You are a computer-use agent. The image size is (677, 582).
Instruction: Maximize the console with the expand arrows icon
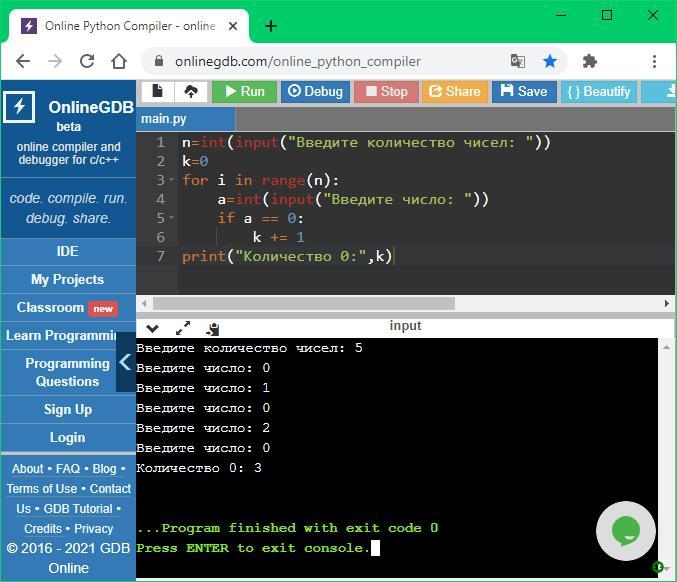[183, 327]
